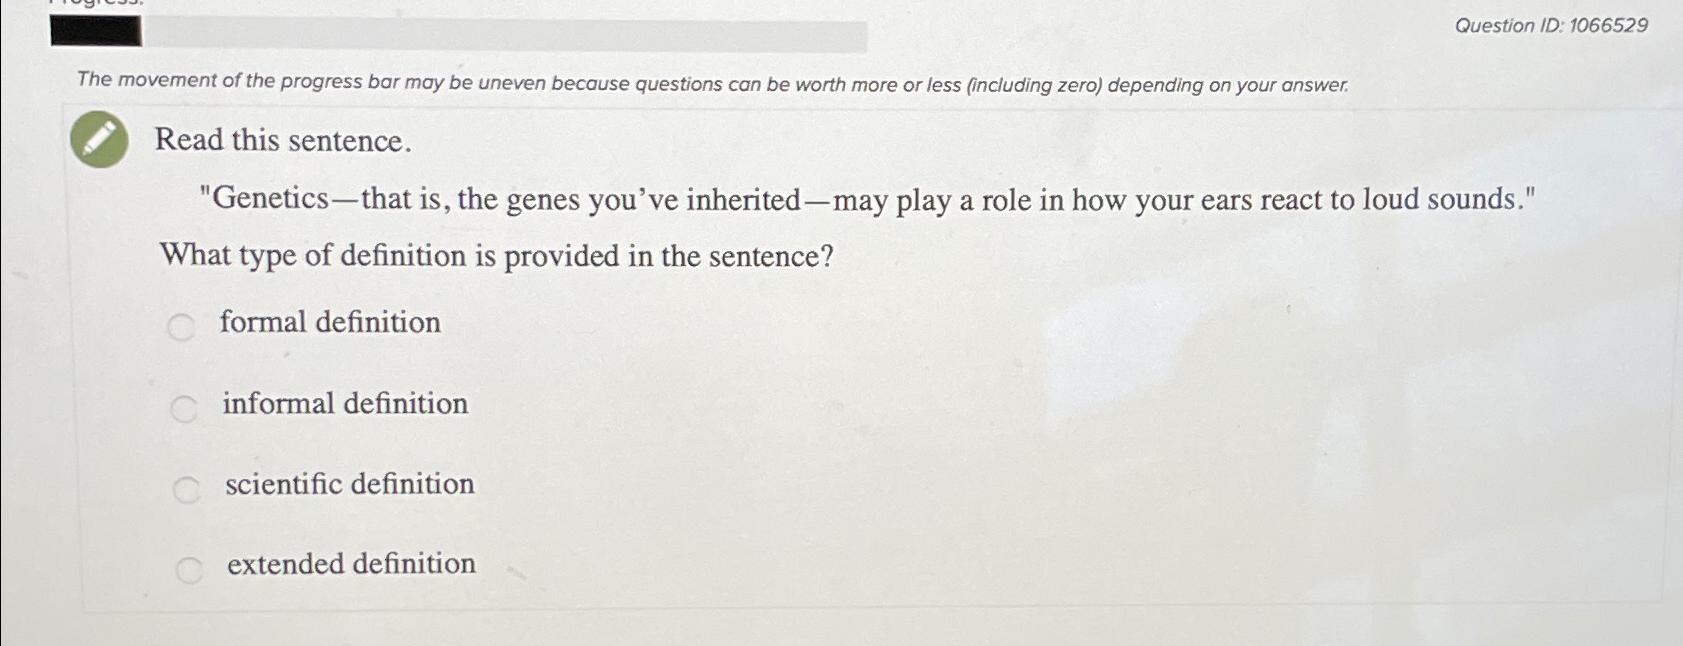Click the formal definition answer row
The height and width of the screenshot is (646, 1683).
pos(300,322)
